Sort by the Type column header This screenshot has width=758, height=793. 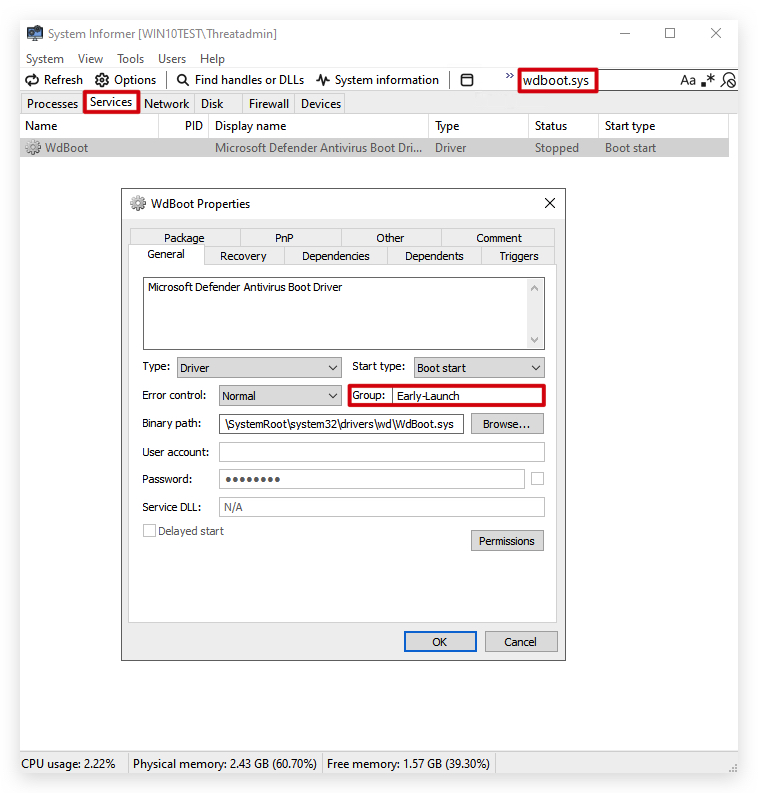pyautogui.click(x=479, y=126)
